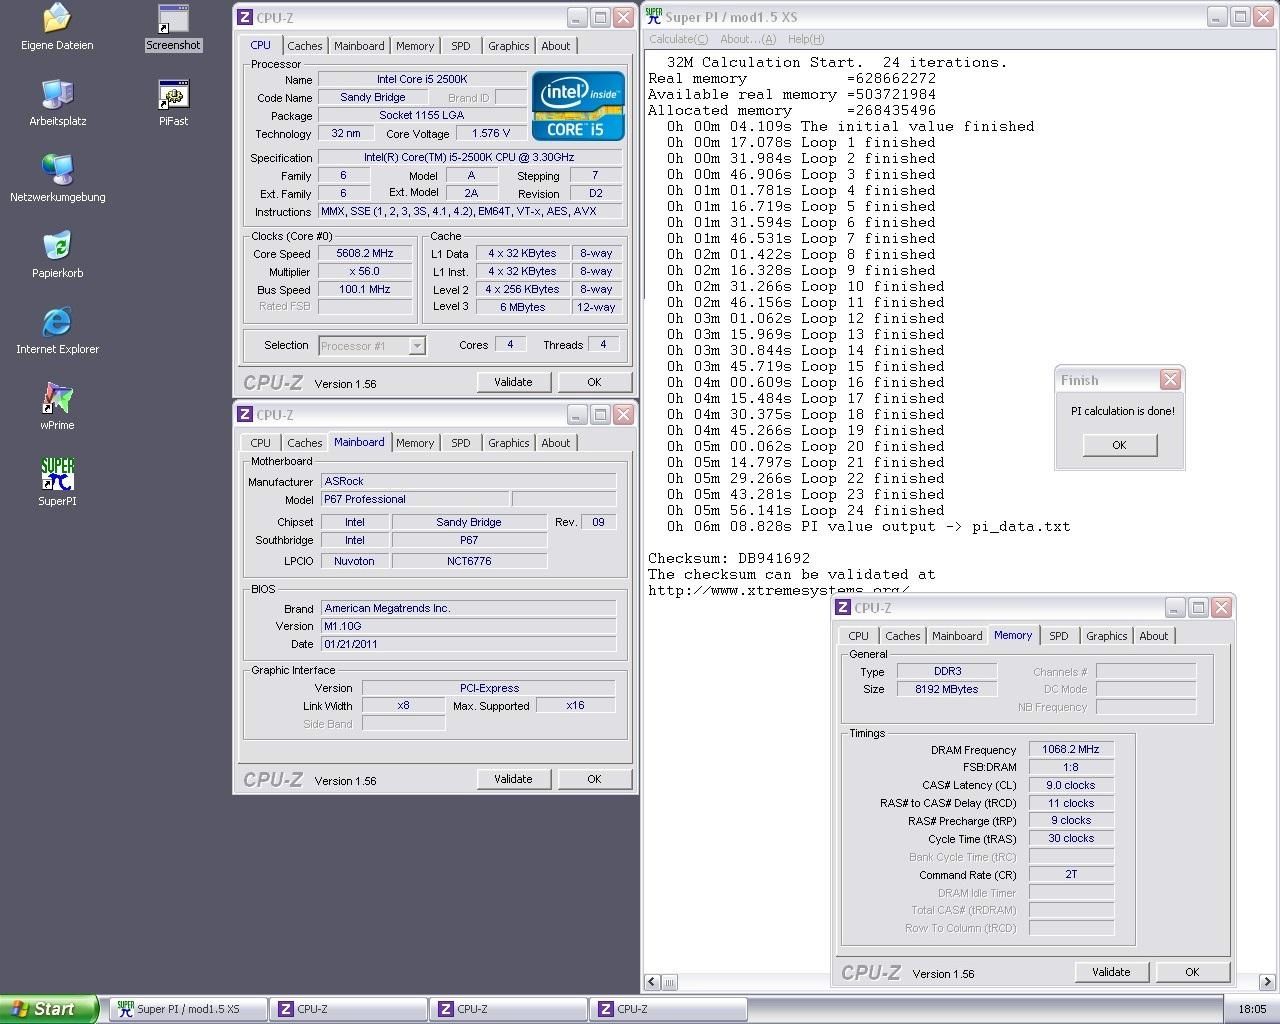Click the processor name Intel Core i5 2500K

(422, 79)
